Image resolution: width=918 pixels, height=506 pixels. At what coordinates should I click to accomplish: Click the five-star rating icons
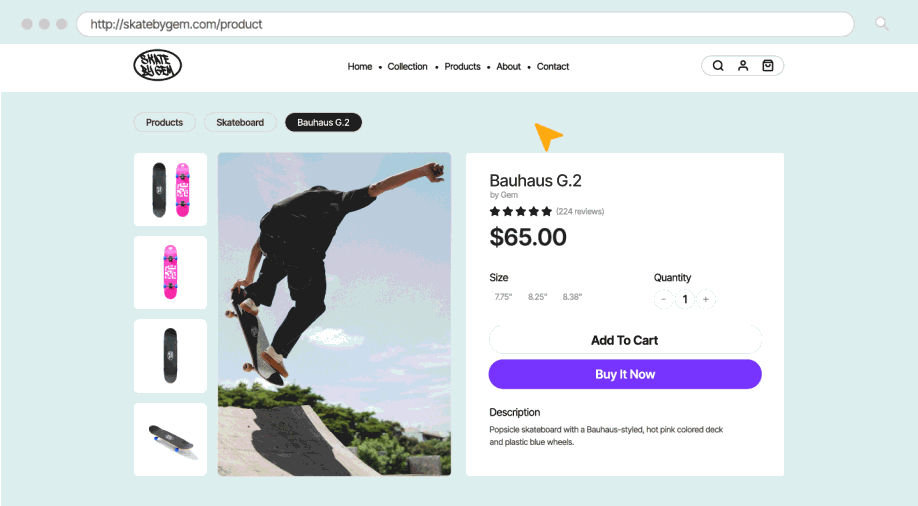click(x=520, y=211)
